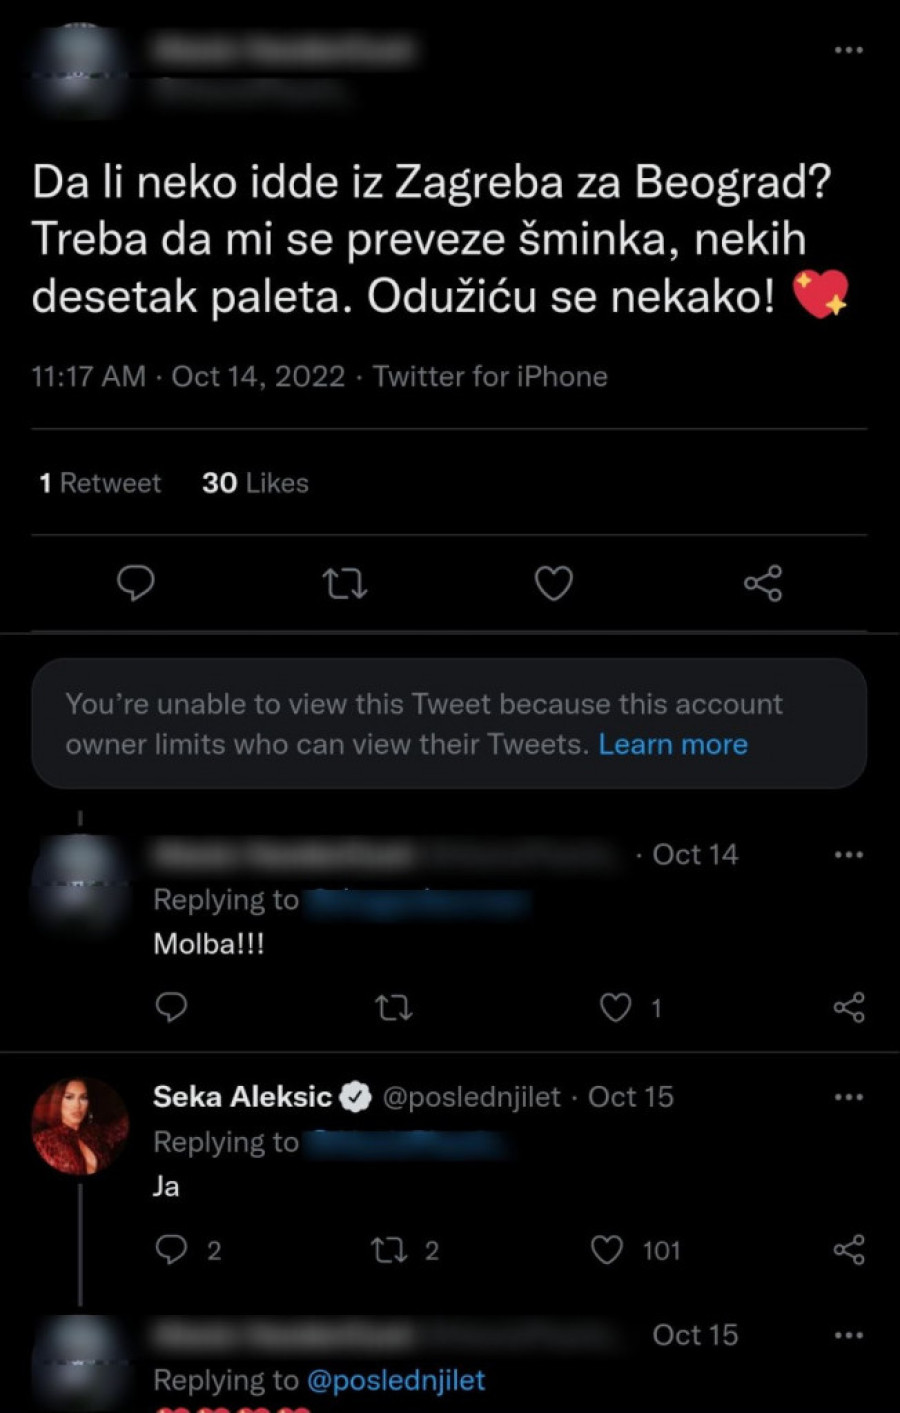Share Seka Aleksic's reply
This screenshot has width=900, height=1413.
coord(849,1250)
